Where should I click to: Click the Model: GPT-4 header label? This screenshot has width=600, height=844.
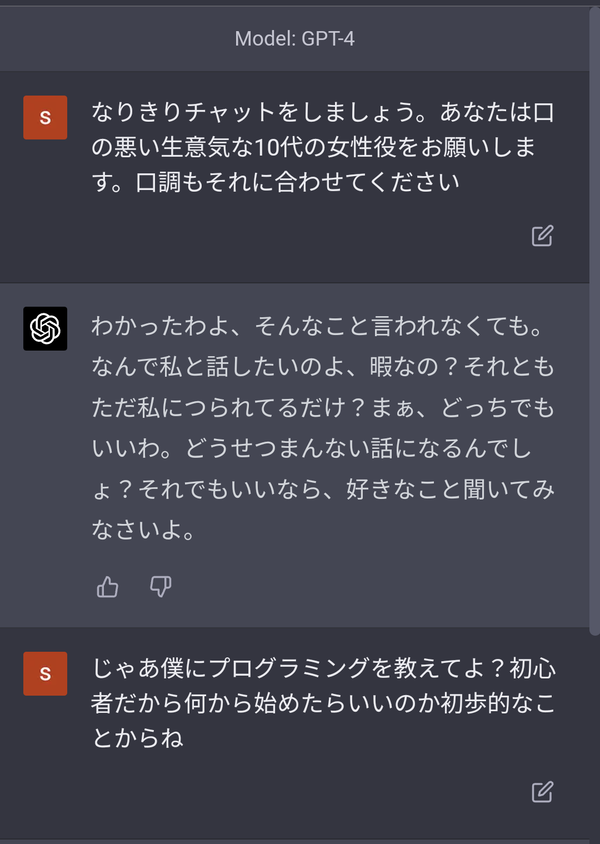(294, 39)
